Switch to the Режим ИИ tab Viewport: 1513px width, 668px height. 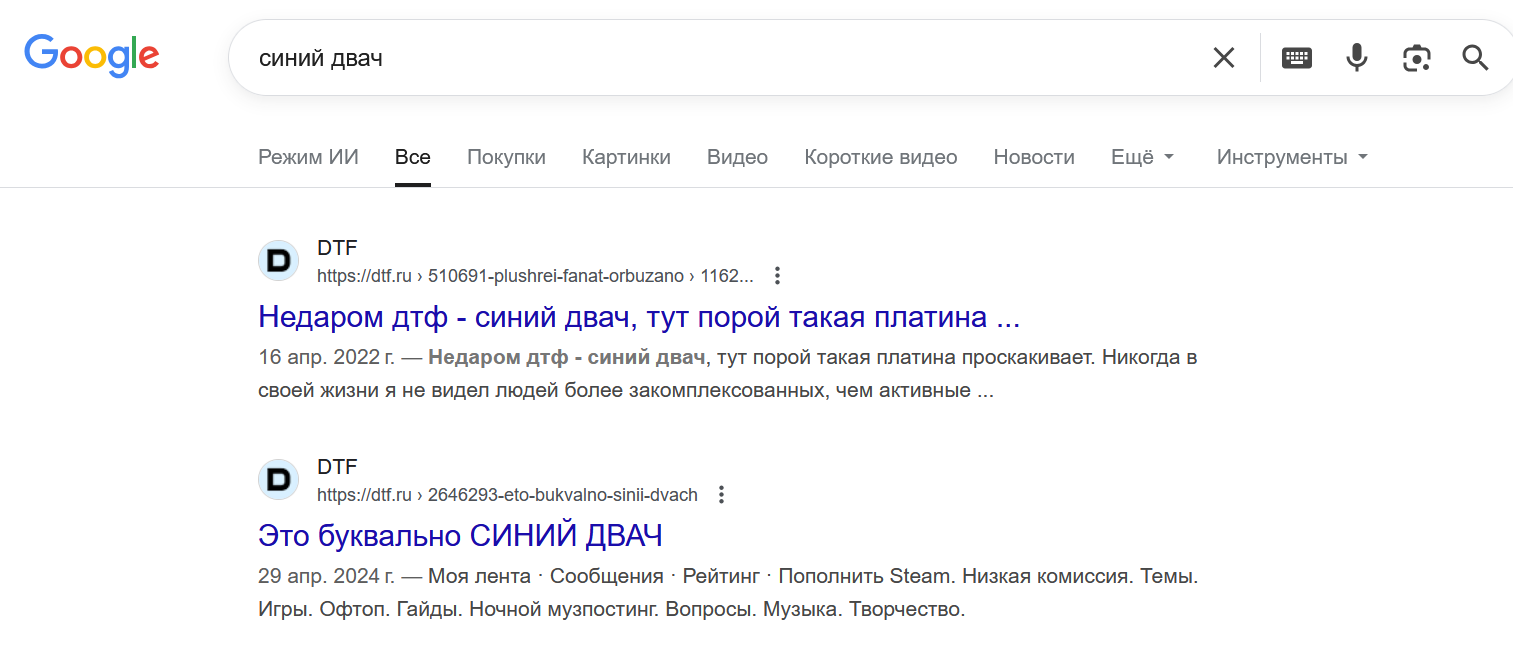coord(308,157)
